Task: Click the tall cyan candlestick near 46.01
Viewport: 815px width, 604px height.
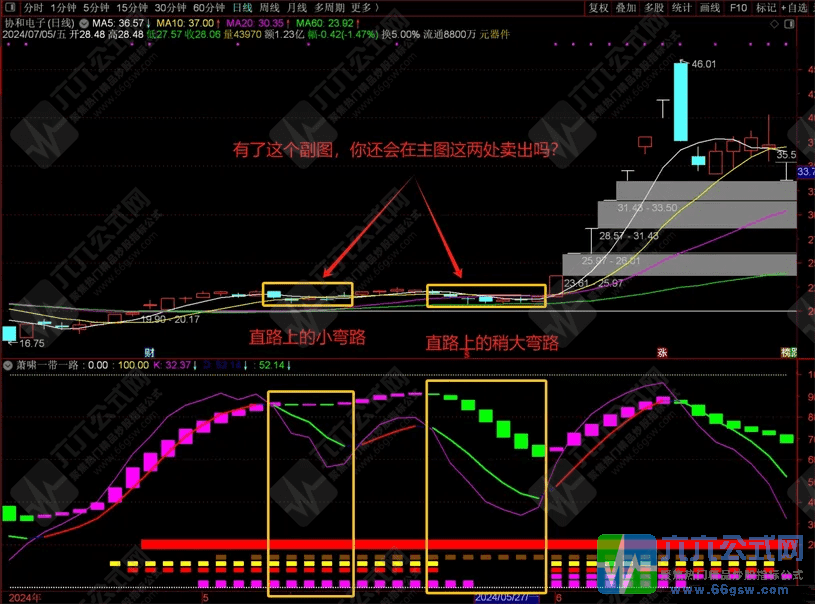Action: [681, 102]
